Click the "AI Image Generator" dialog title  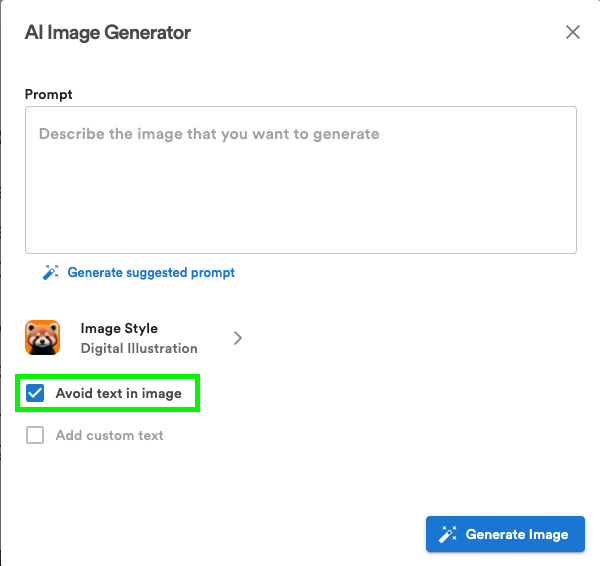click(x=108, y=32)
